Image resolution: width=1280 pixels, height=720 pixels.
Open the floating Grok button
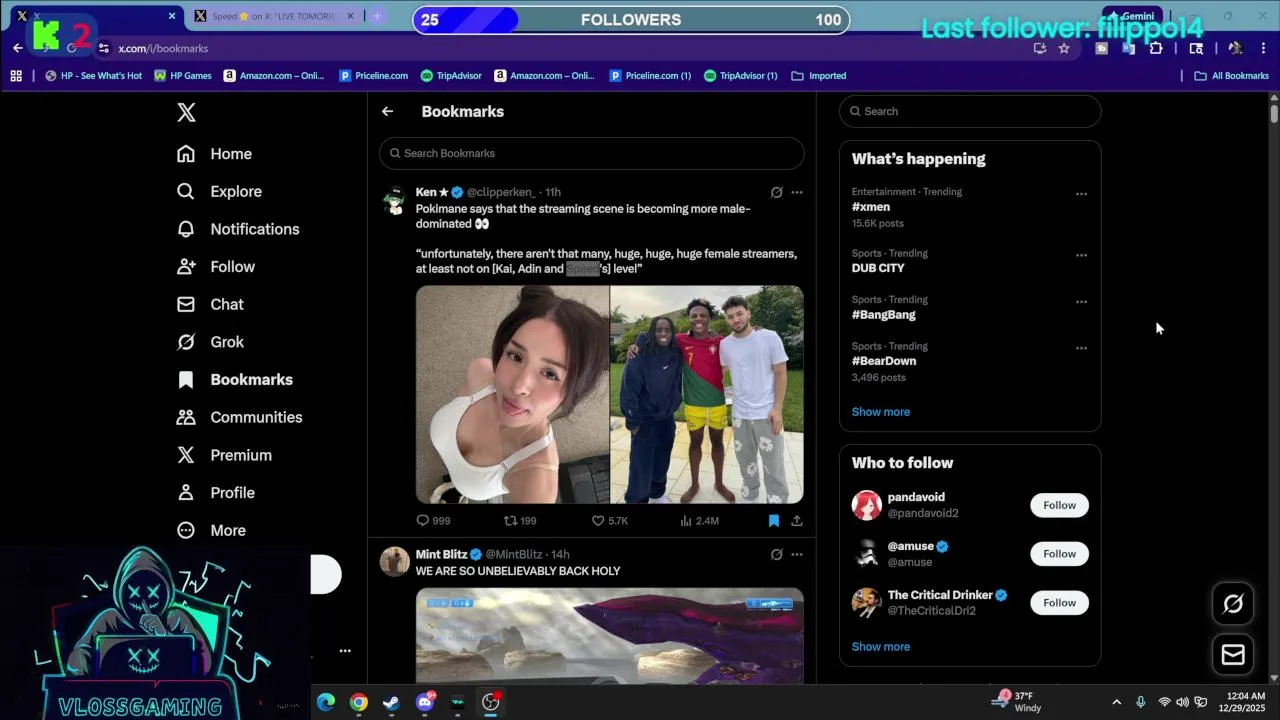(1233, 603)
